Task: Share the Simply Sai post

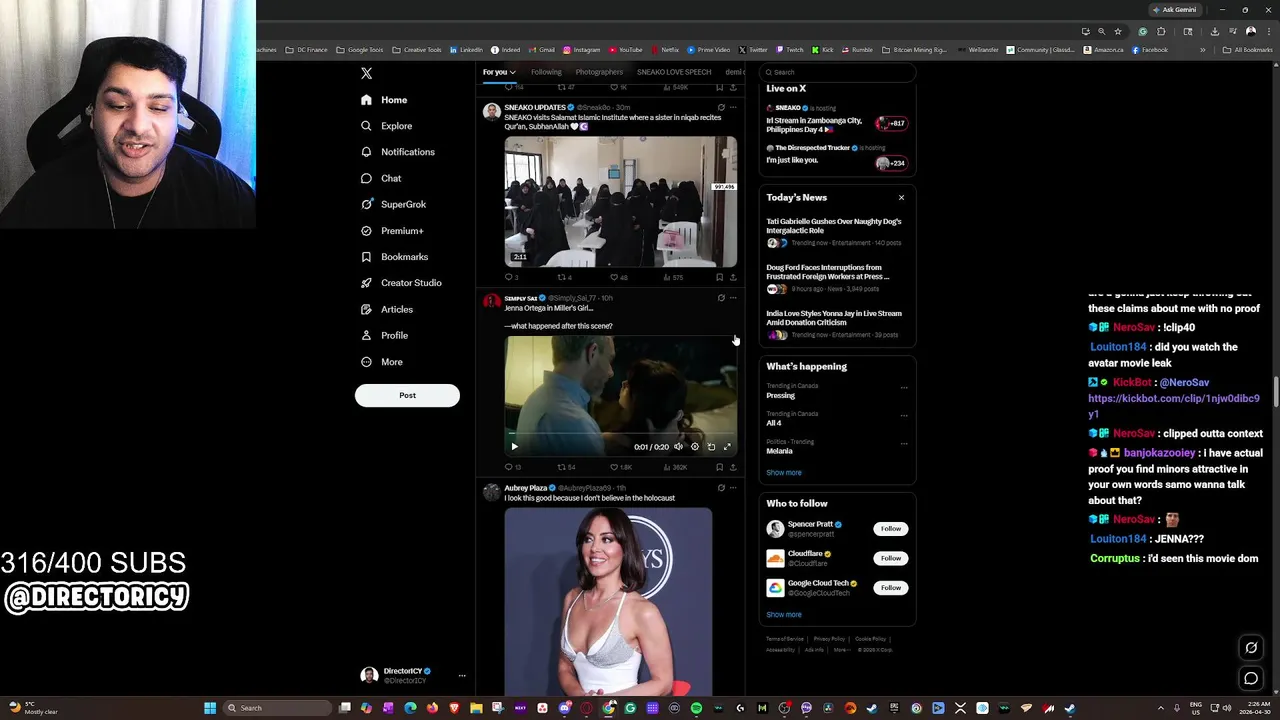Action: click(733, 467)
